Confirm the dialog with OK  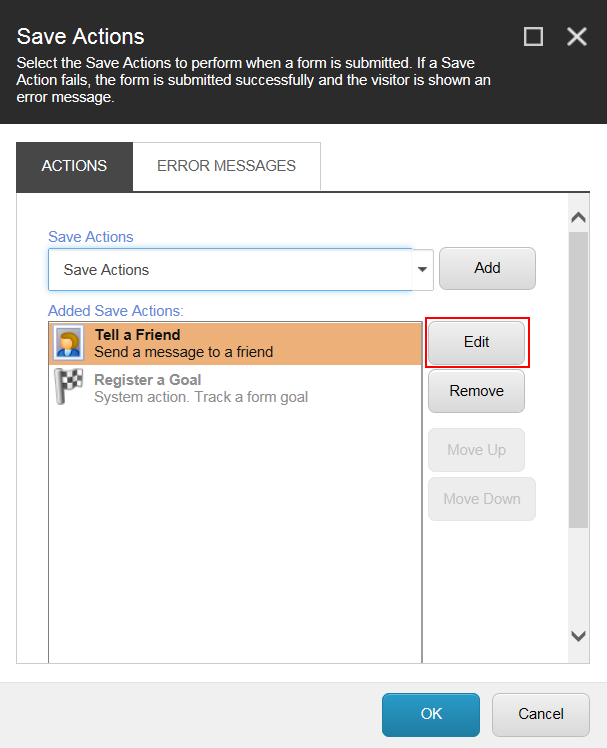(431, 714)
